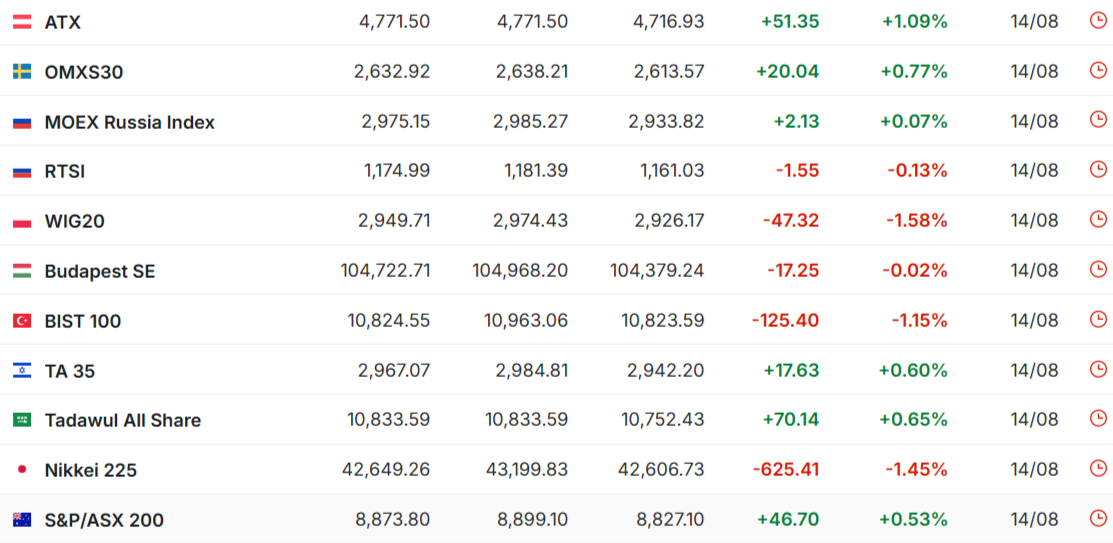1113x543 pixels.
Task: Click the Sweden flag beside OMXS30
Action: (22, 72)
